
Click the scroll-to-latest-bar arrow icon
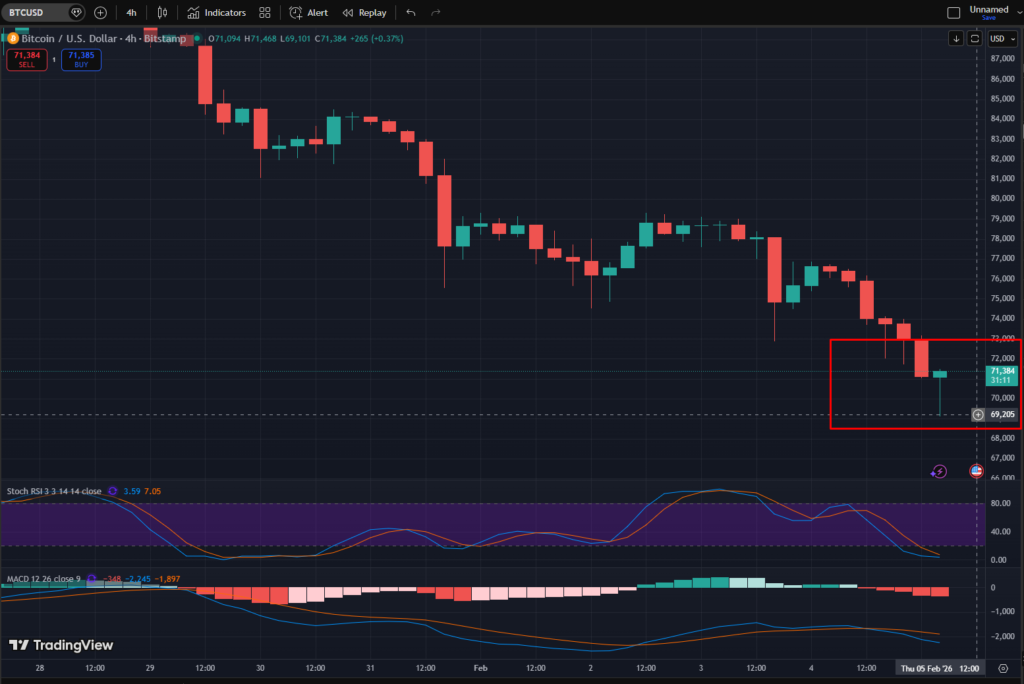point(957,38)
